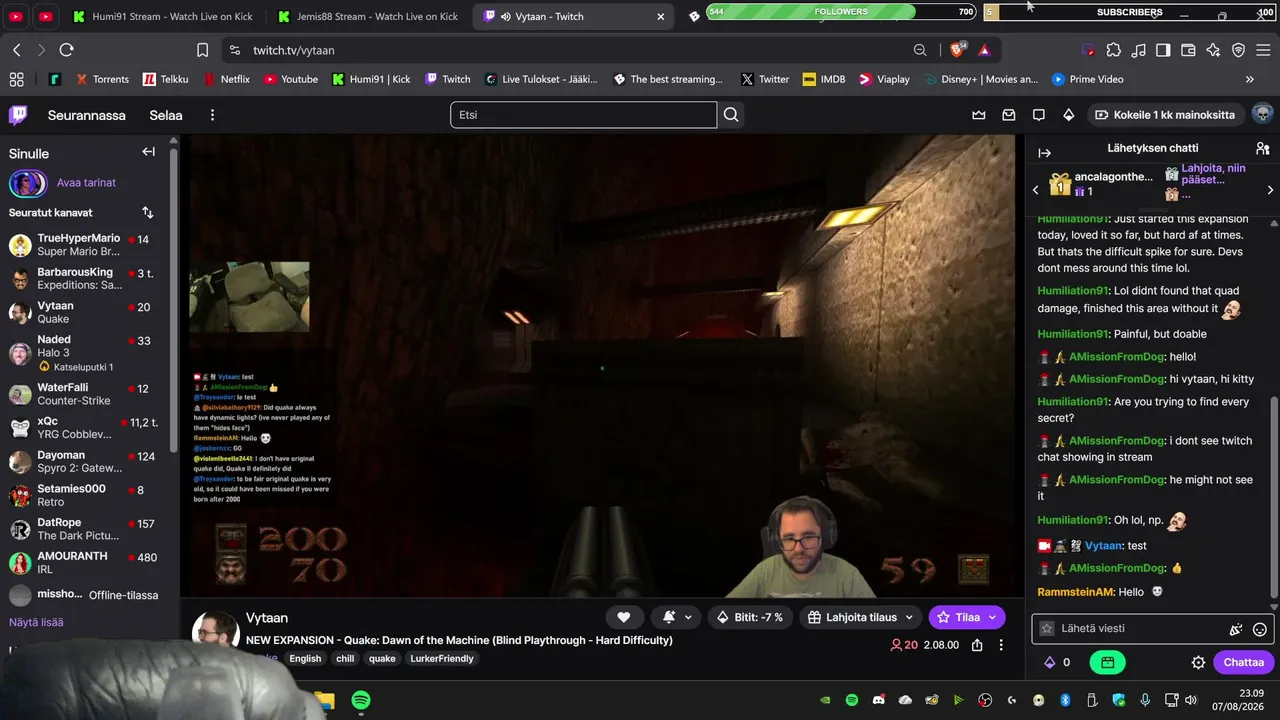Expand Näytä lisää followed channels
Screen dimensions: 1280x720
click(x=36, y=622)
